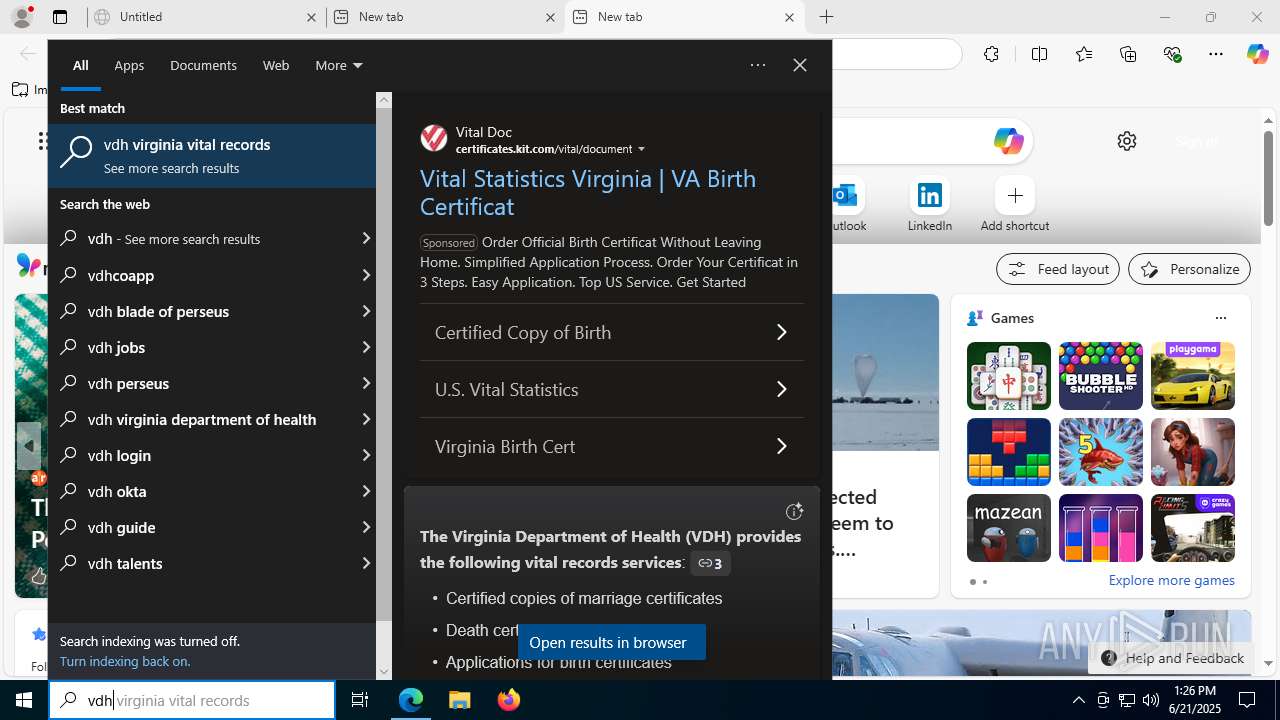Image resolution: width=1280 pixels, height=720 pixels.
Task: Open the Copilot icon in Edge toolbar
Action: tap(1257, 54)
